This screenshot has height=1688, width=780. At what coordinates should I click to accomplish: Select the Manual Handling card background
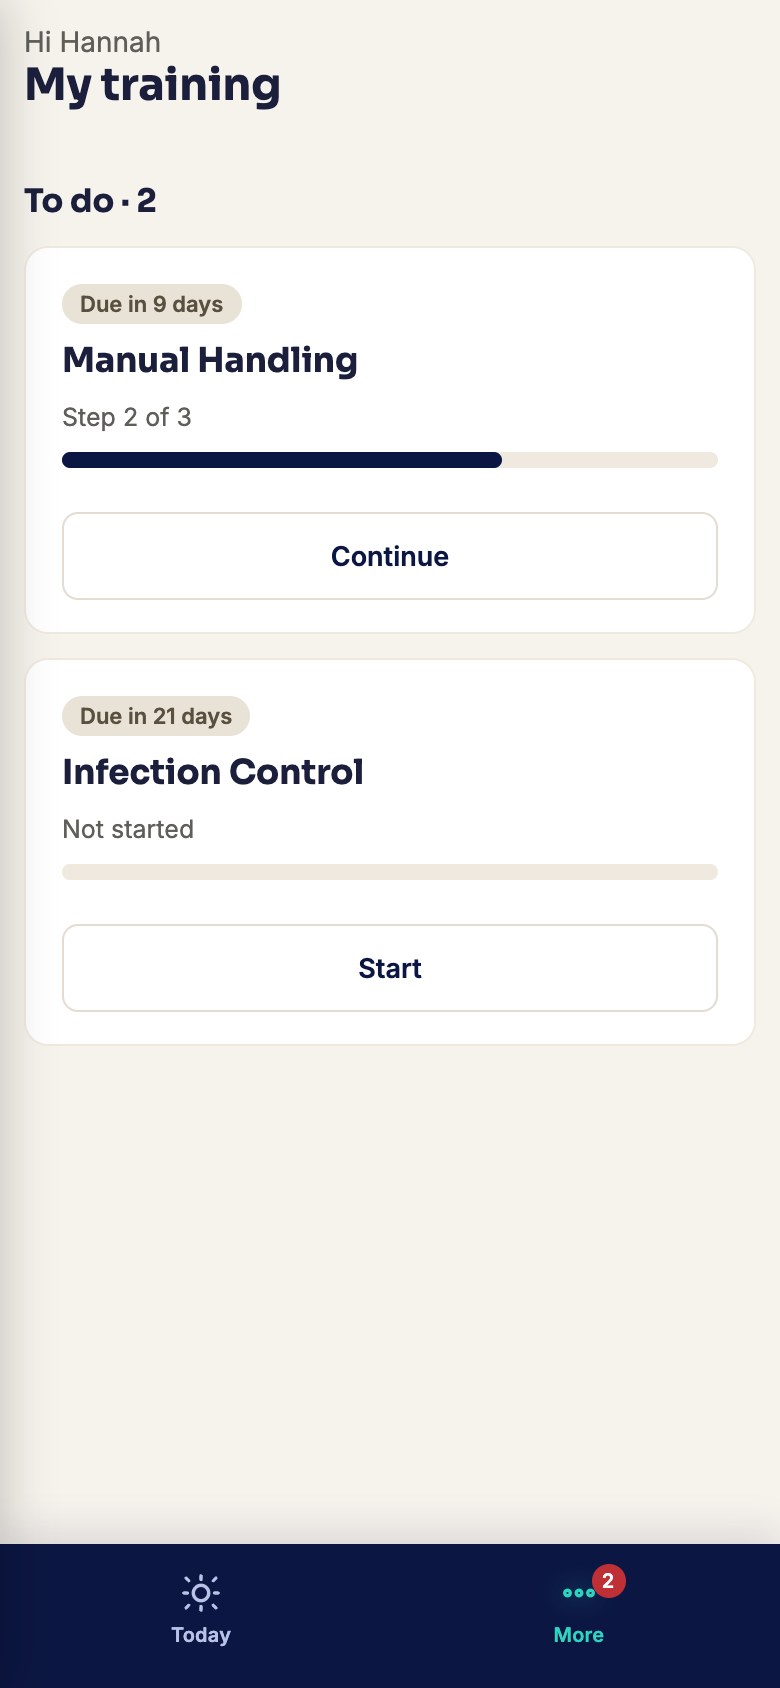[x=390, y=440]
